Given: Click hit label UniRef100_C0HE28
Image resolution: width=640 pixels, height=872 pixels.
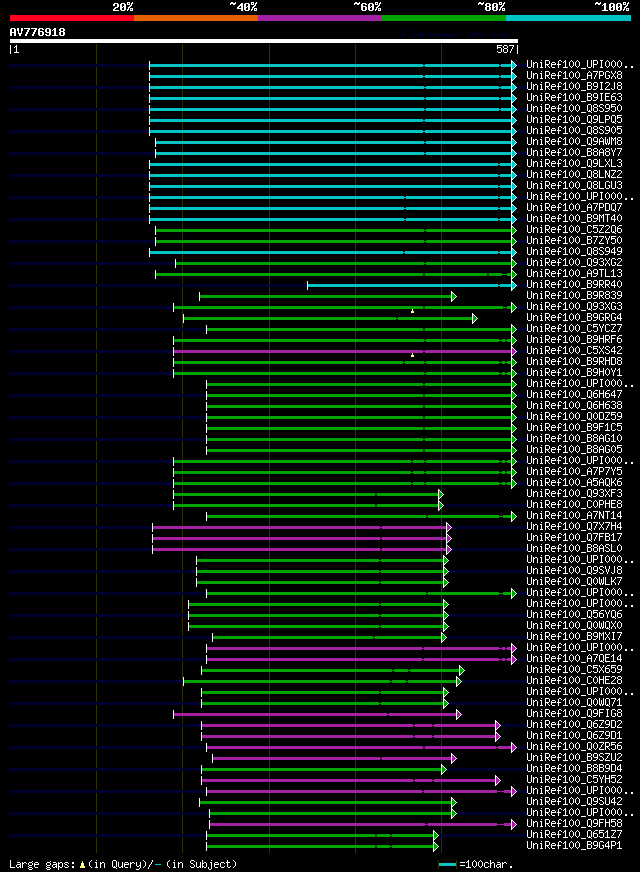Looking at the screenshot, I should click(x=574, y=681).
